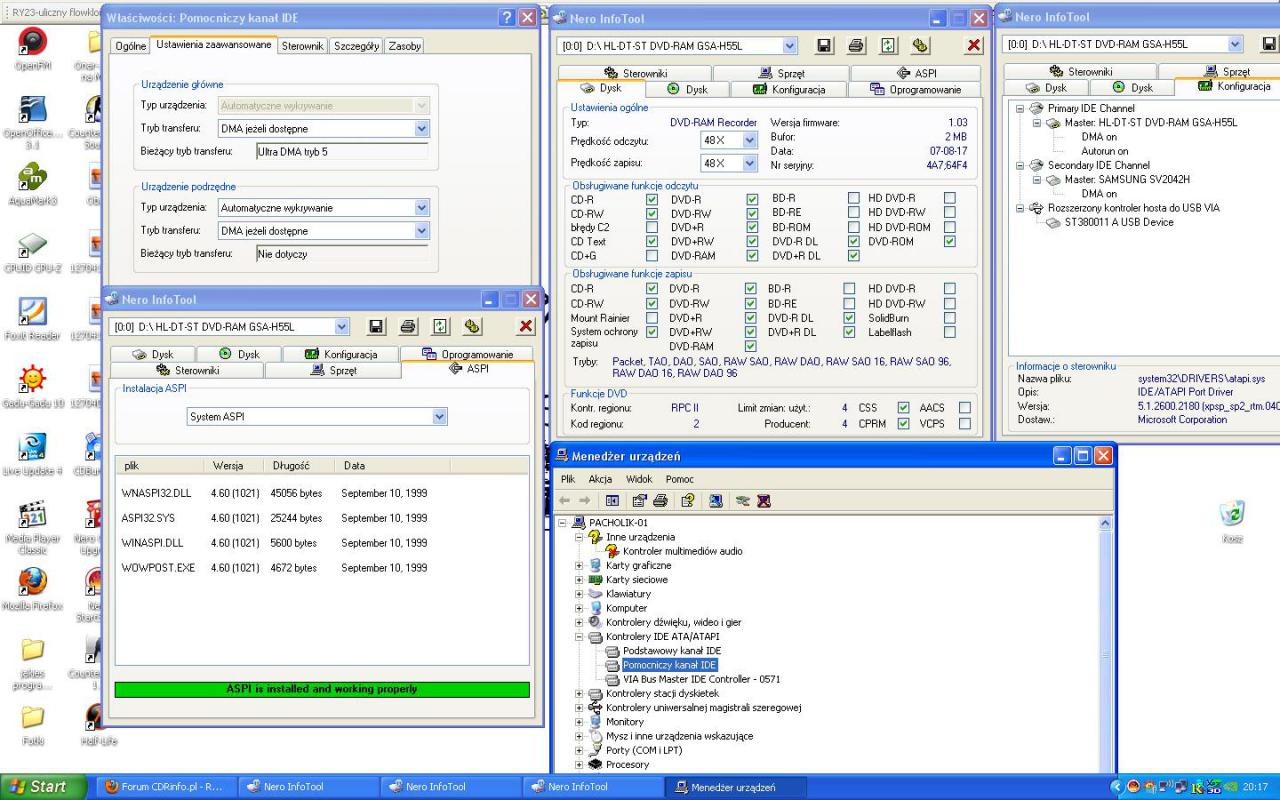Image resolution: width=1280 pixels, height=800 pixels.
Task: Click Właściwości dialog help question-mark button
Action: point(506,18)
